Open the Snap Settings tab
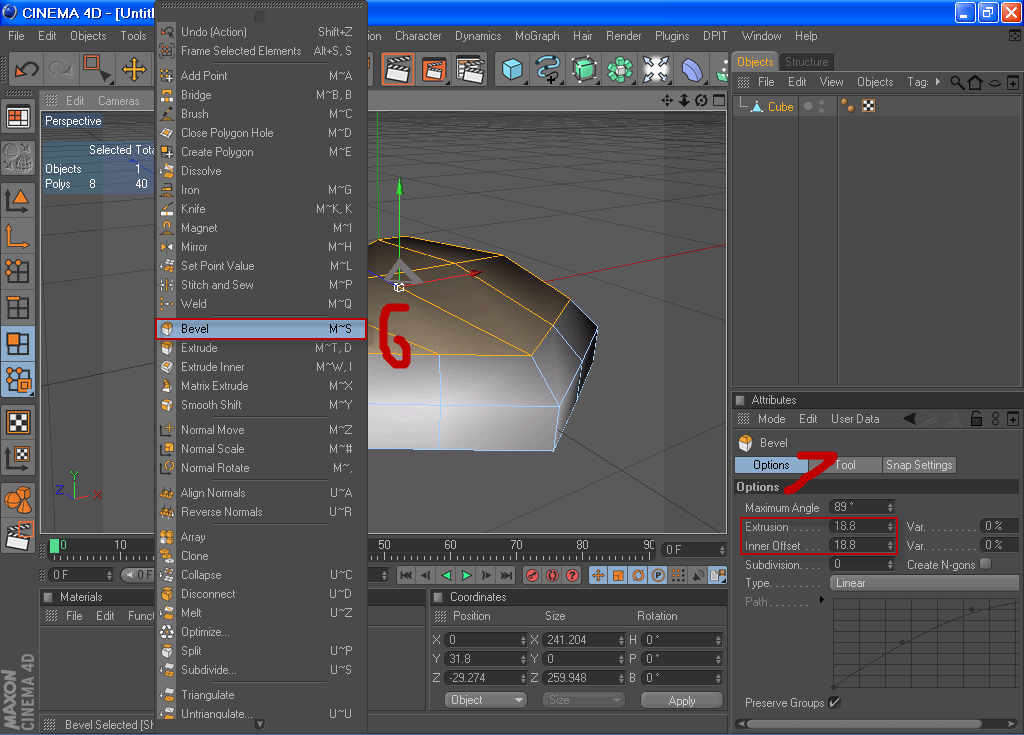 click(x=919, y=465)
